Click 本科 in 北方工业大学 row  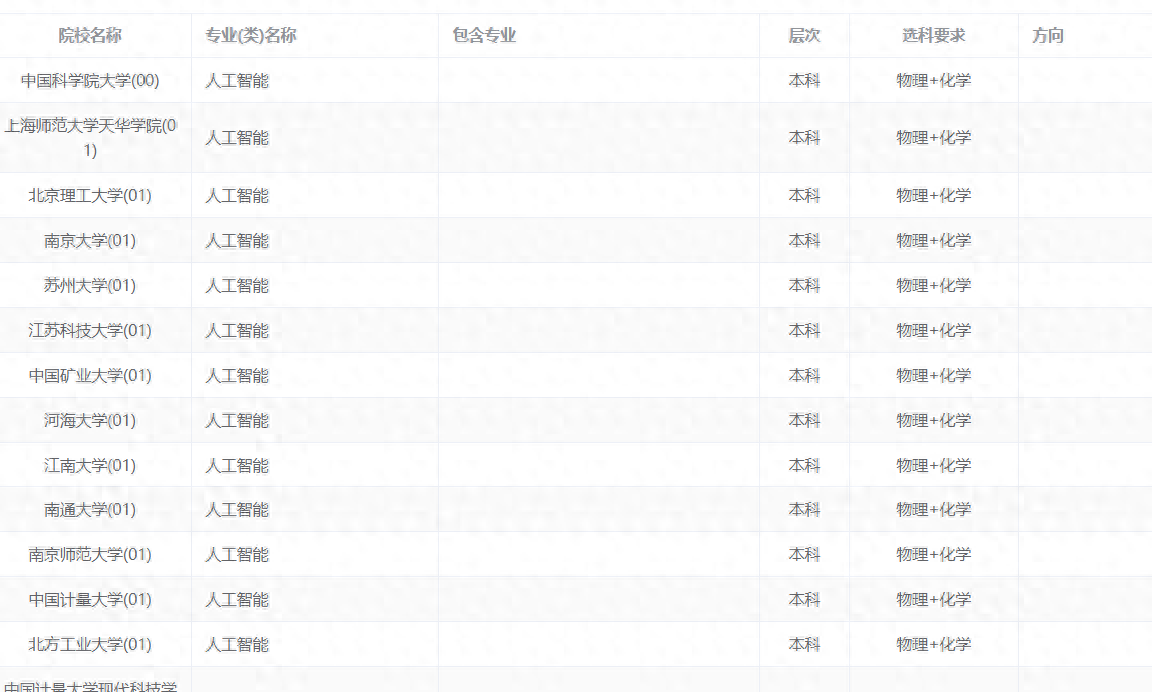[x=804, y=645]
